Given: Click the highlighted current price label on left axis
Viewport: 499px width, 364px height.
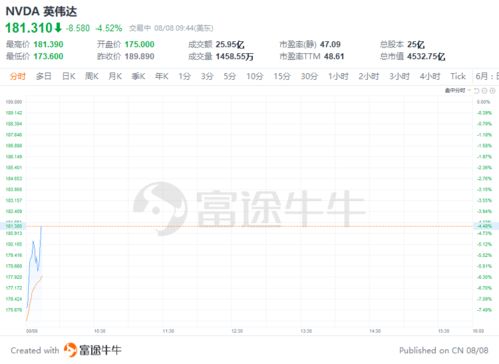Looking at the screenshot, I should coord(13,226).
